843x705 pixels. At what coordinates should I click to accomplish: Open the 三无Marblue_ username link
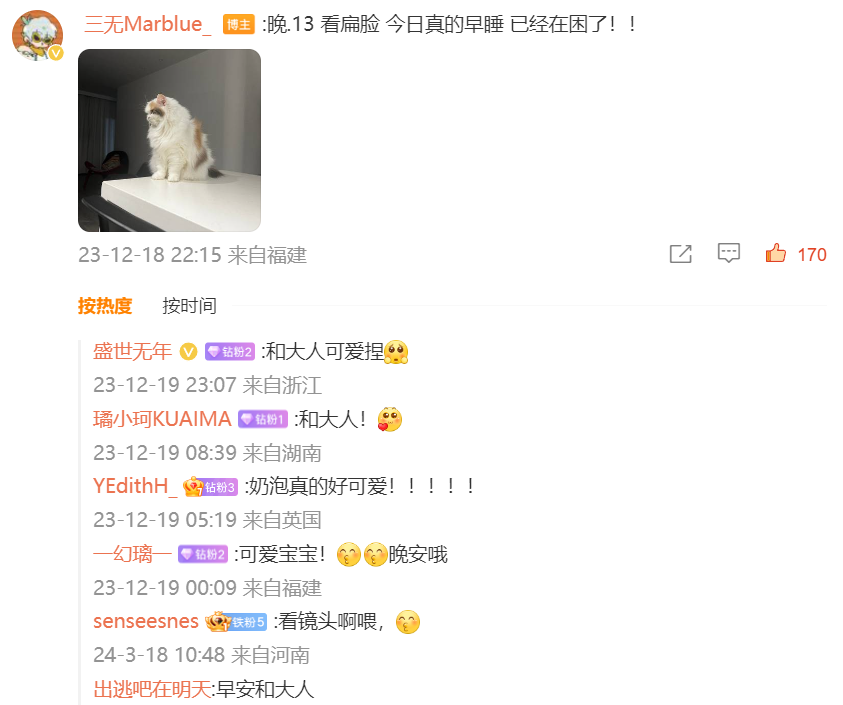(x=147, y=25)
